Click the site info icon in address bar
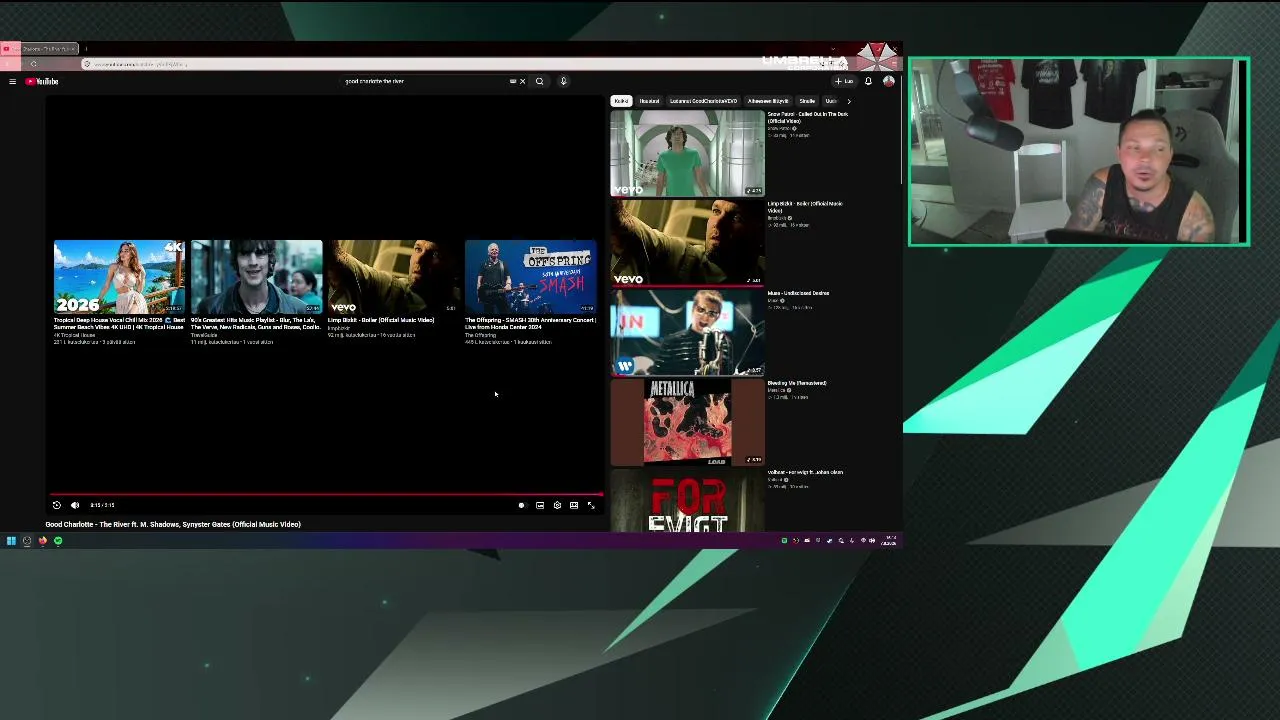Screen dimensions: 1280x720 coord(87,64)
